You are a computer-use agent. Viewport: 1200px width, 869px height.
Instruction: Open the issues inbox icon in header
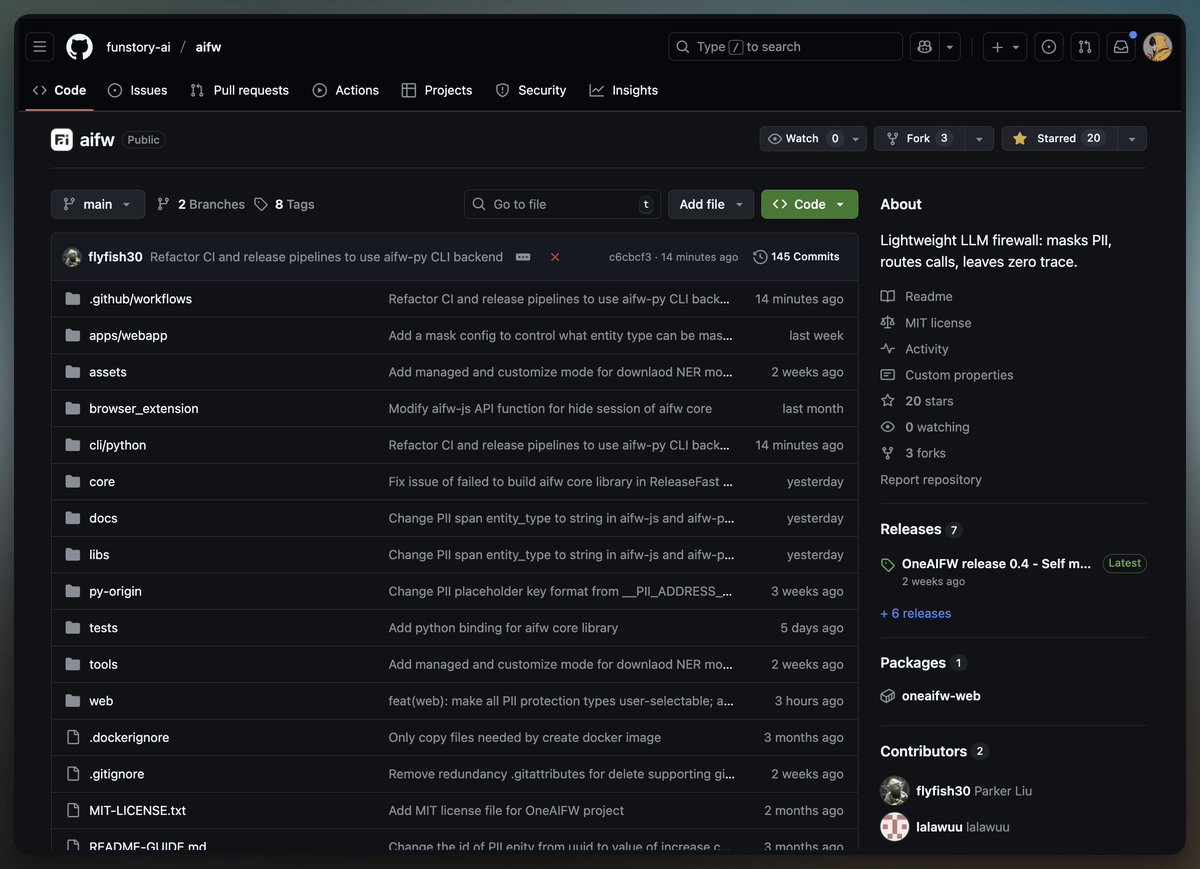(x=1049, y=47)
